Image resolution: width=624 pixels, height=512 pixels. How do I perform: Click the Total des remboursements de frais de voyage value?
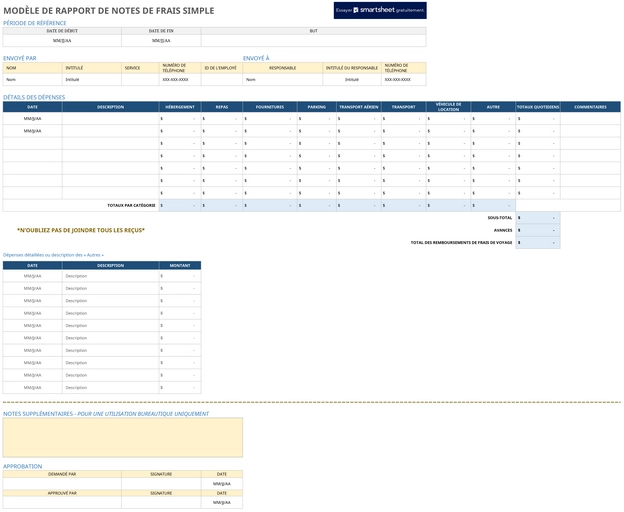pyautogui.click(x=538, y=242)
